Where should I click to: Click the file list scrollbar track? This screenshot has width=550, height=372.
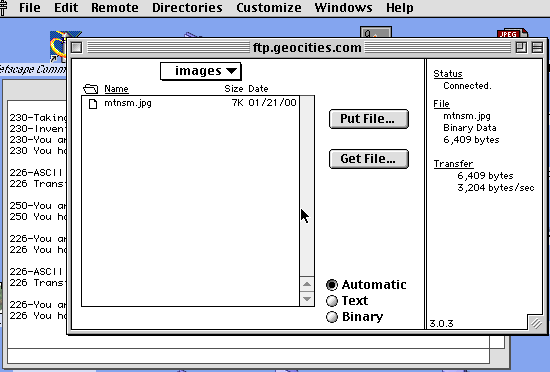[x=307, y=186]
